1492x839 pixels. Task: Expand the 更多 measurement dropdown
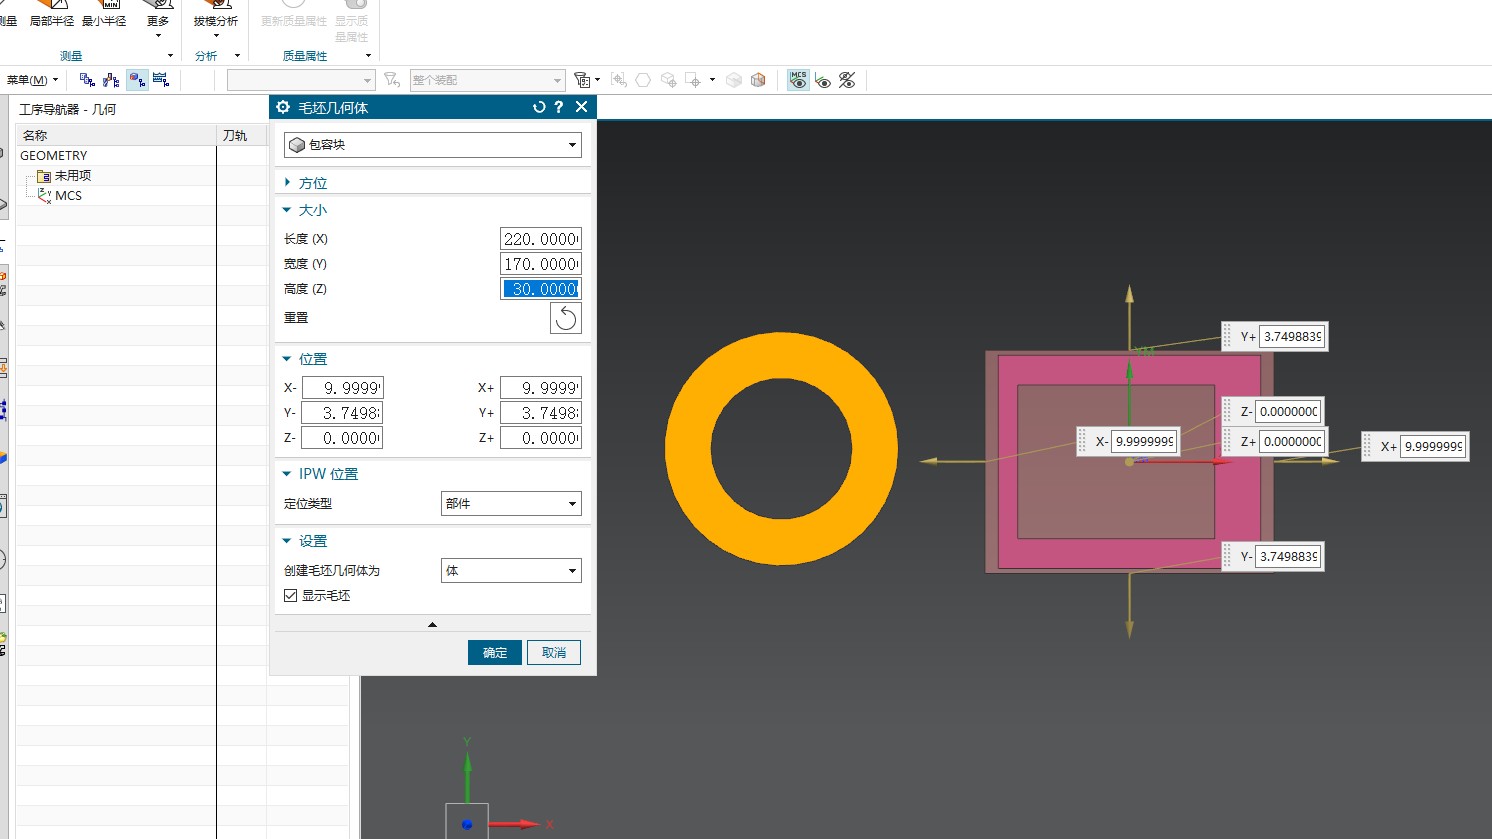click(x=158, y=22)
